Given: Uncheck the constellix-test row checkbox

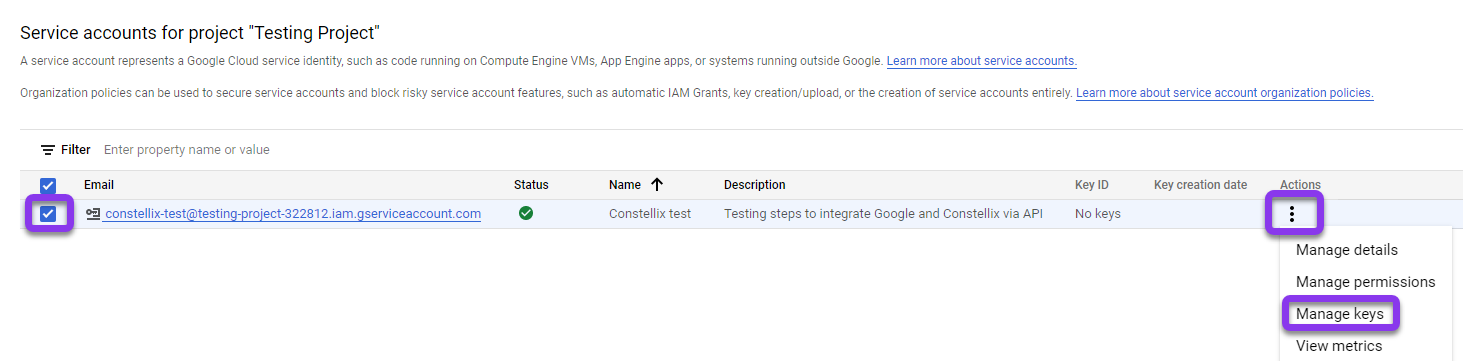Looking at the screenshot, I should [x=48, y=213].
